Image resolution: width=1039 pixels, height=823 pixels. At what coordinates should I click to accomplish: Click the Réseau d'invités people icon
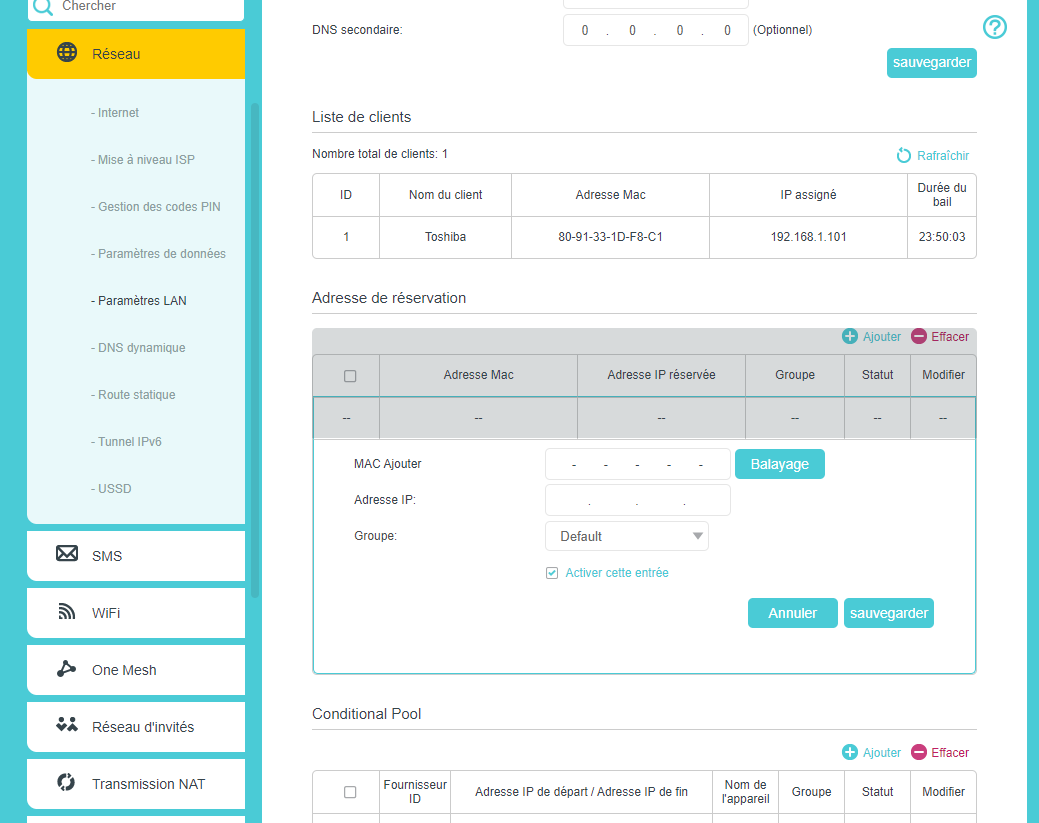coord(67,726)
